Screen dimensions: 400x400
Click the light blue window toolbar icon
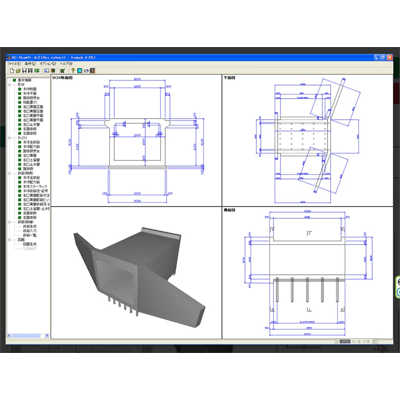(47, 71)
